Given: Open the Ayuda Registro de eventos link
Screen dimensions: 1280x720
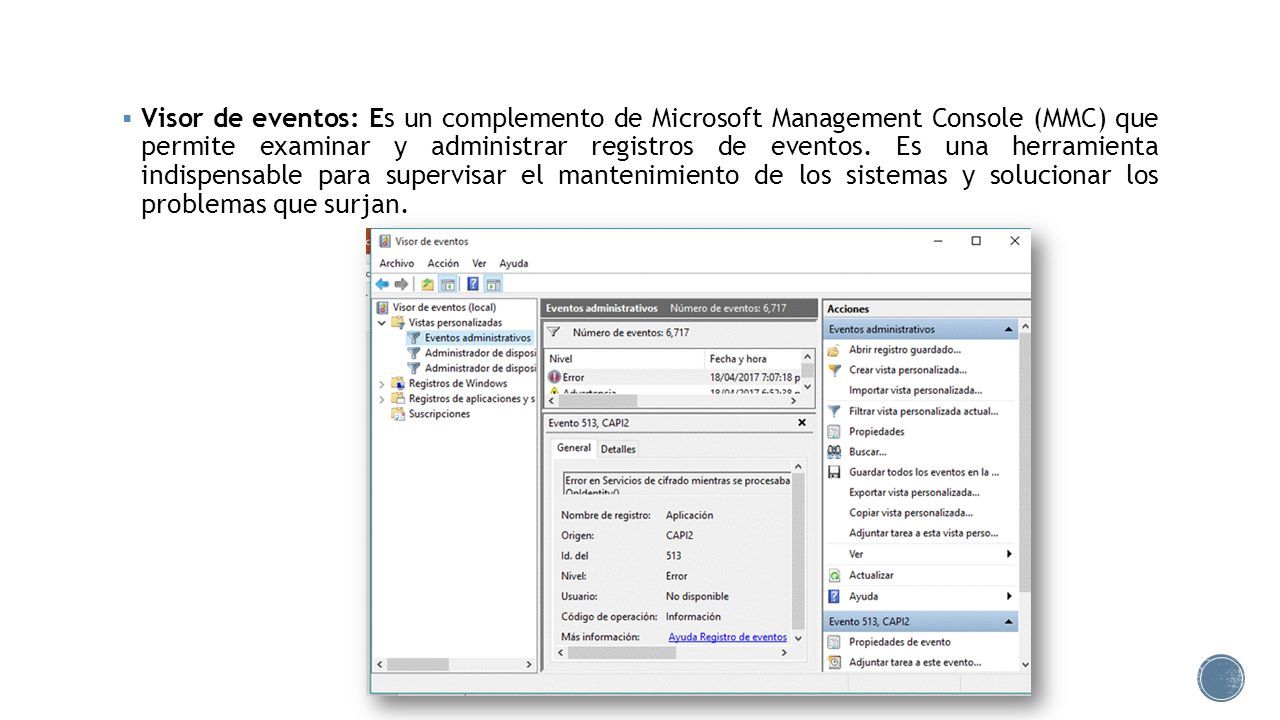Looking at the screenshot, I should tap(727, 637).
